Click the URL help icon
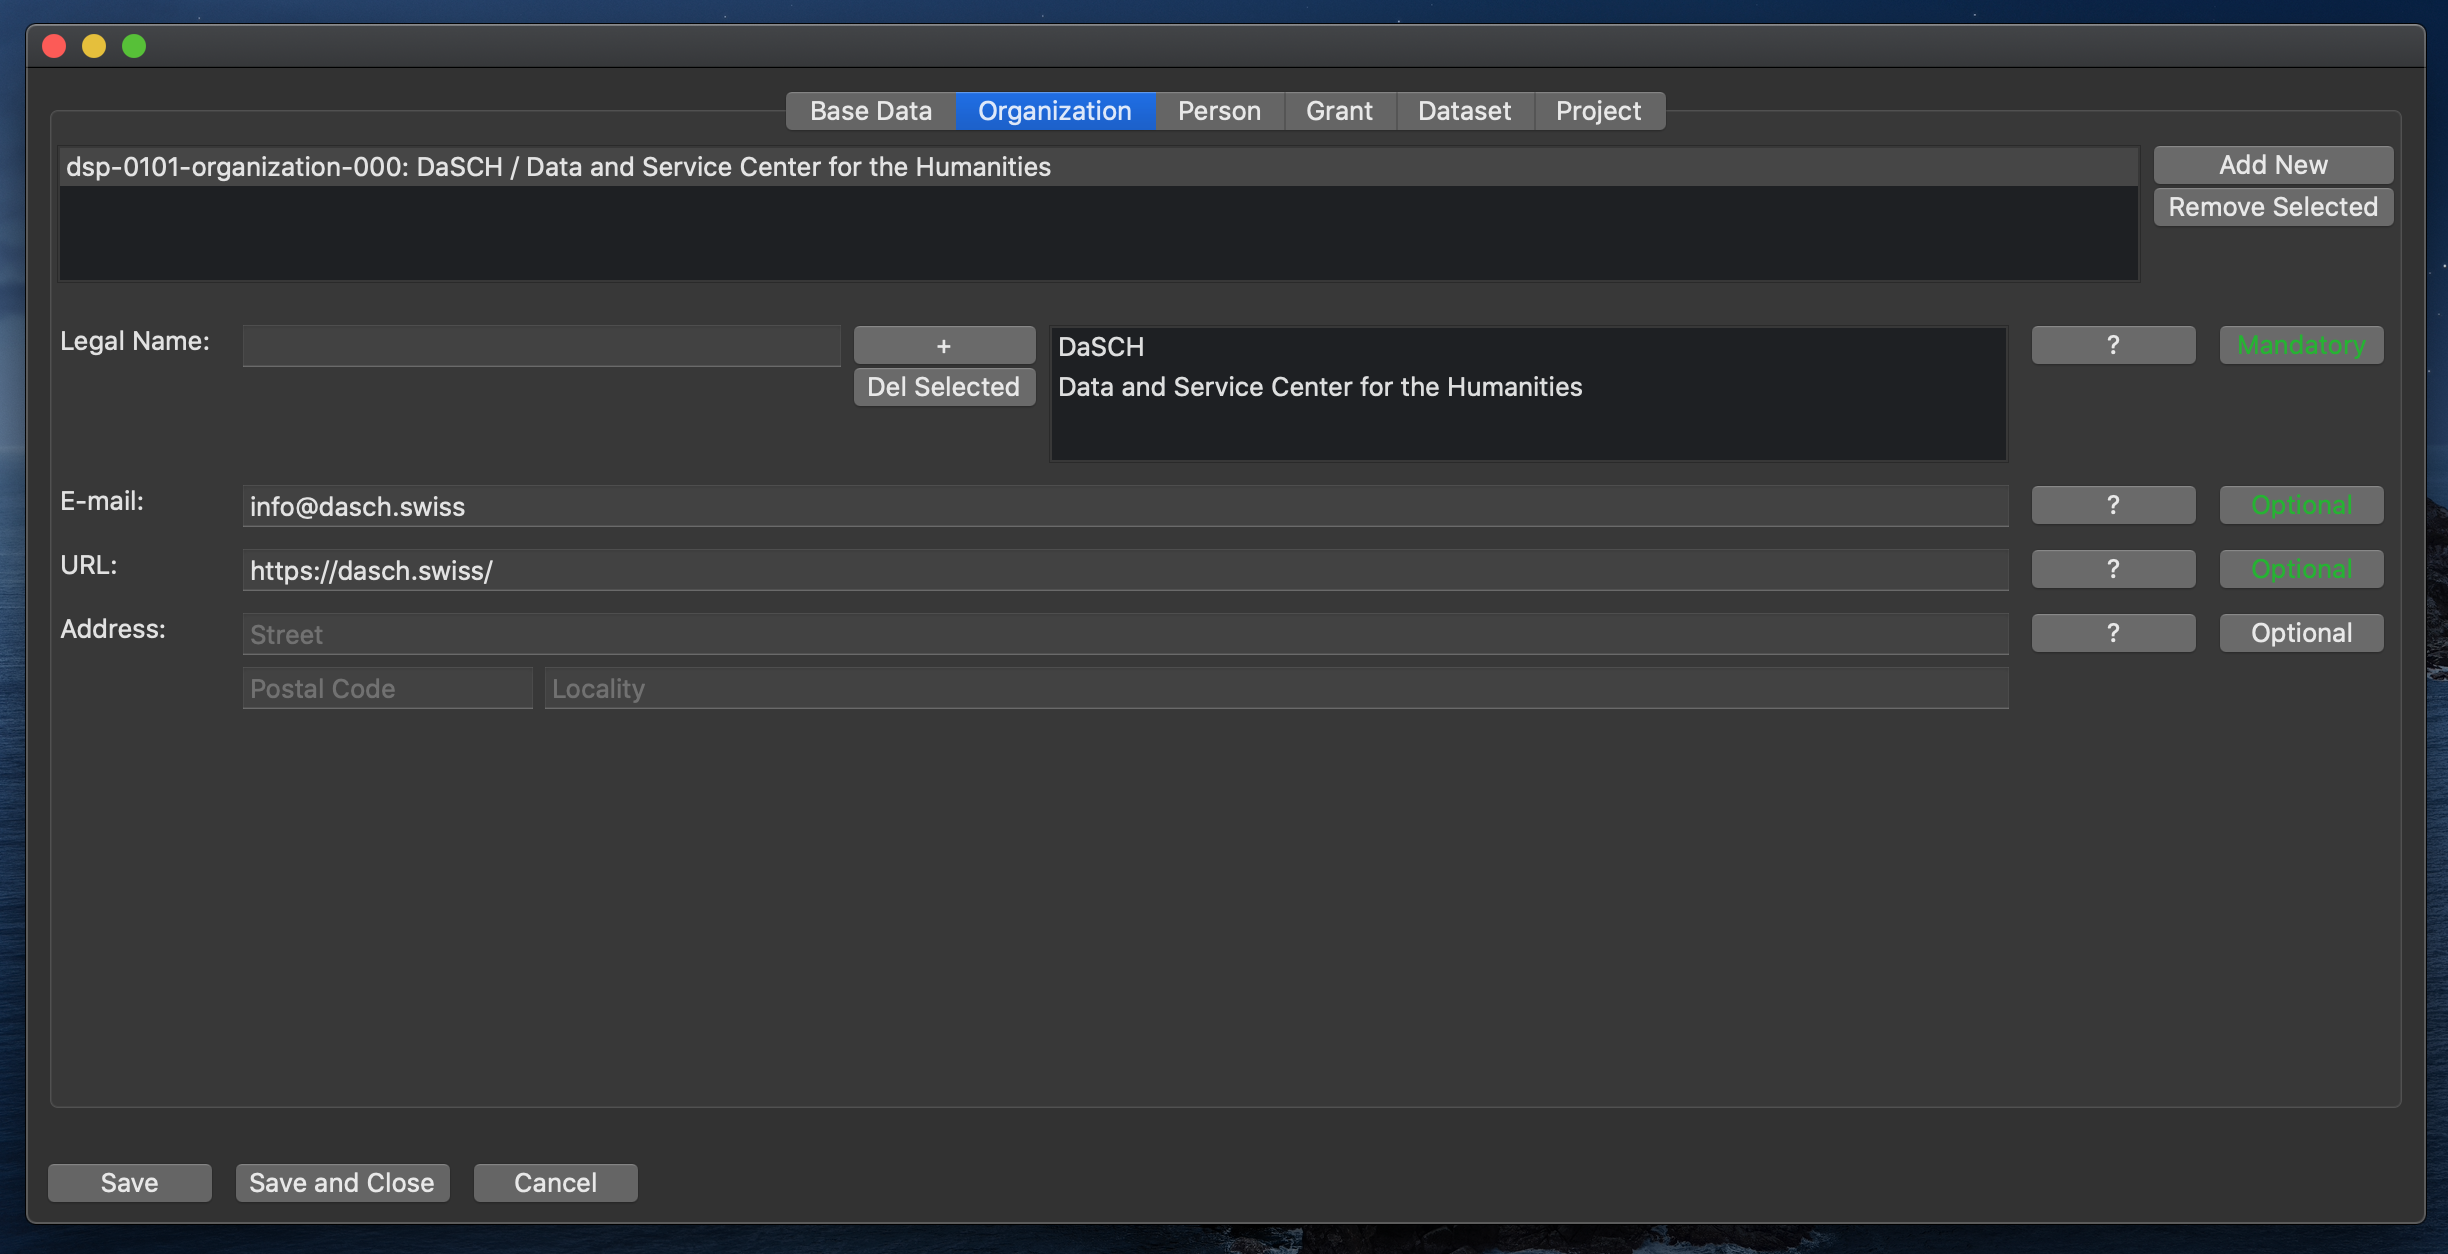This screenshot has height=1254, width=2448. pyautogui.click(x=2114, y=568)
